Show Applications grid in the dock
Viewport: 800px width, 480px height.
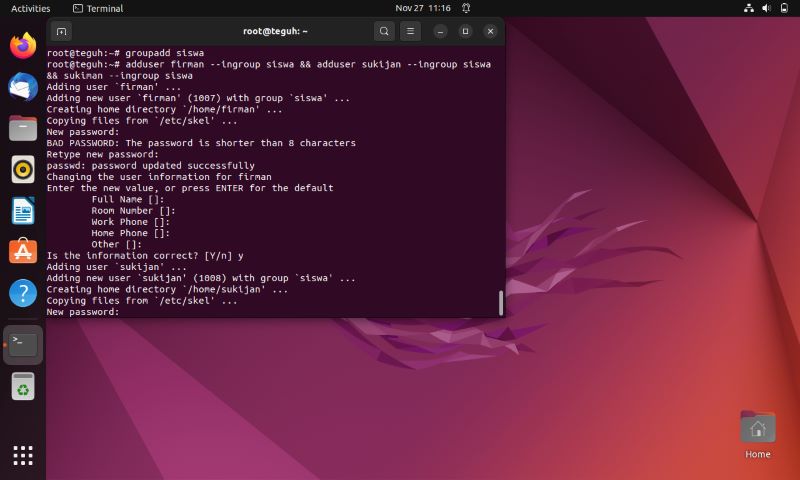coord(23,455)
